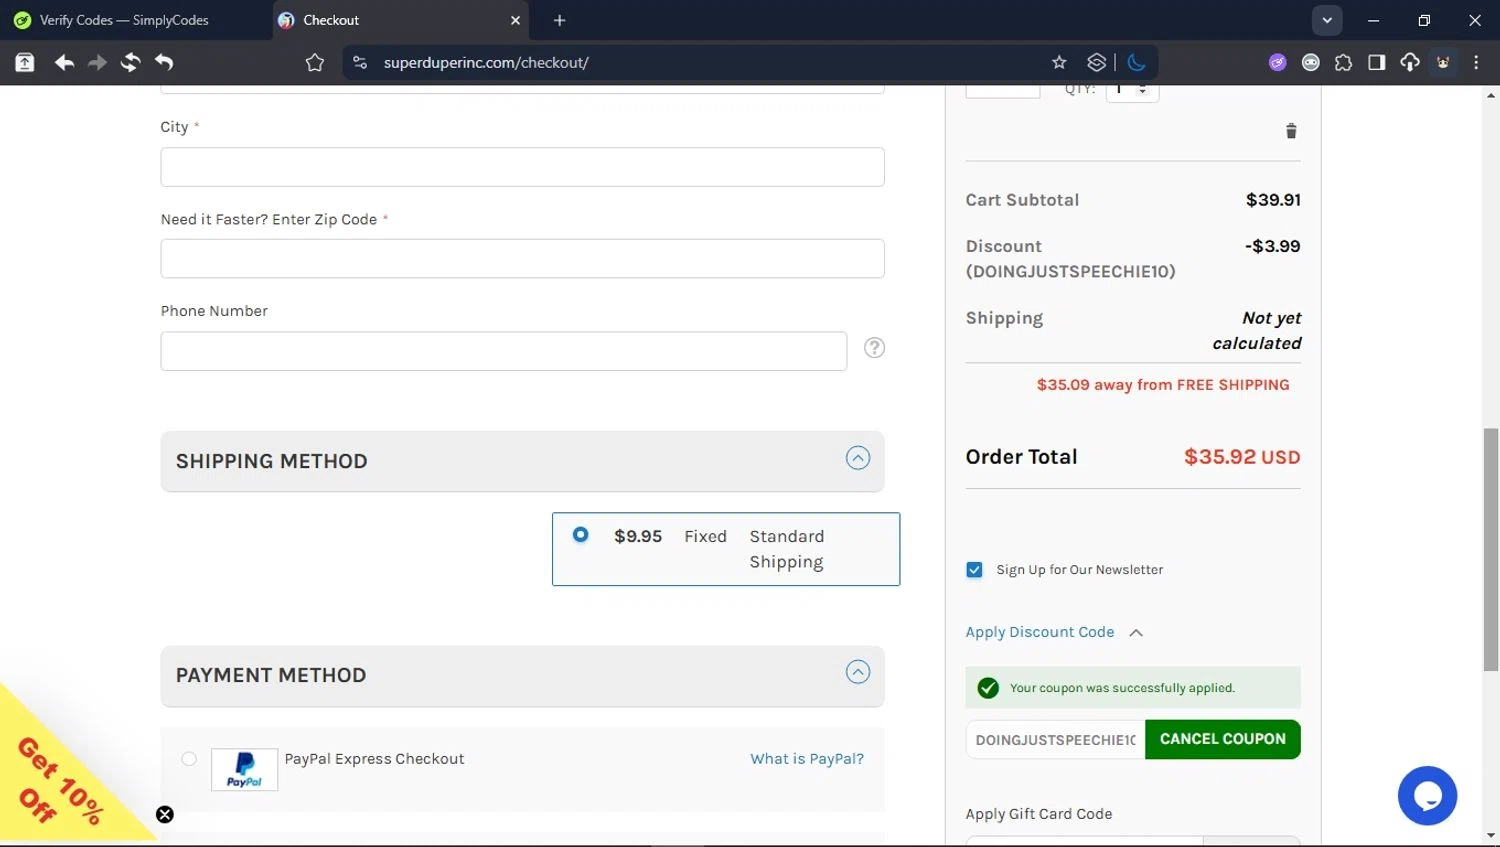
Task: Open the tab search dropdown
Action: pos(1327,20)
